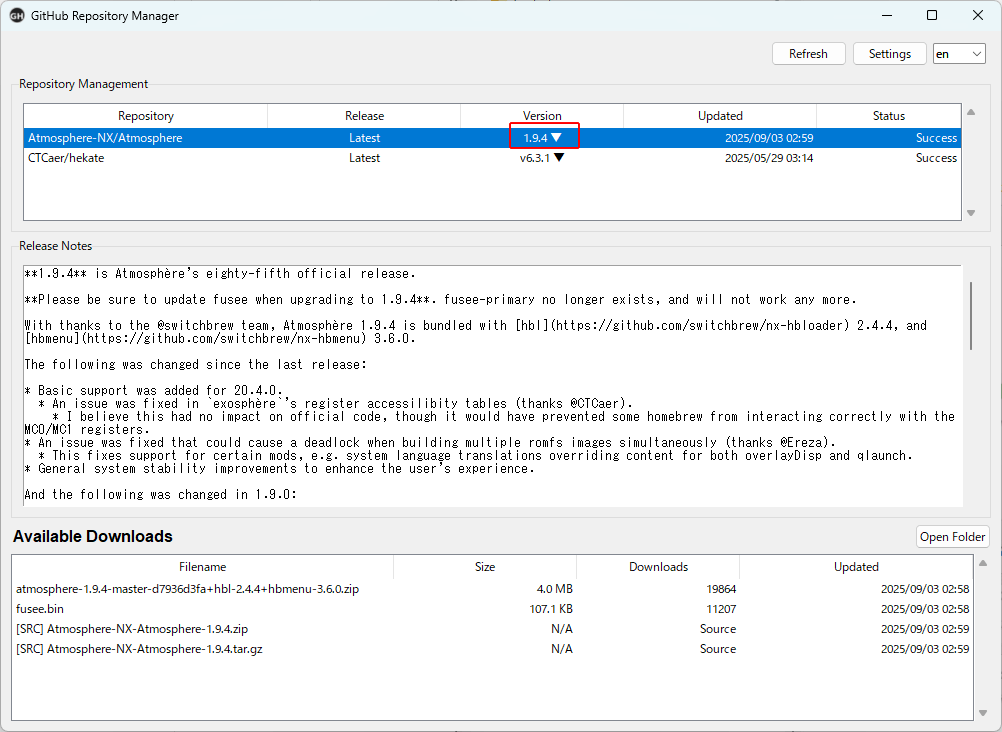This screenshot has width=1002, height=732.
Task: Select the Atmosphere-NX/Atmosphere repository row
Action: pyautogui.click(x=492, y=138)
